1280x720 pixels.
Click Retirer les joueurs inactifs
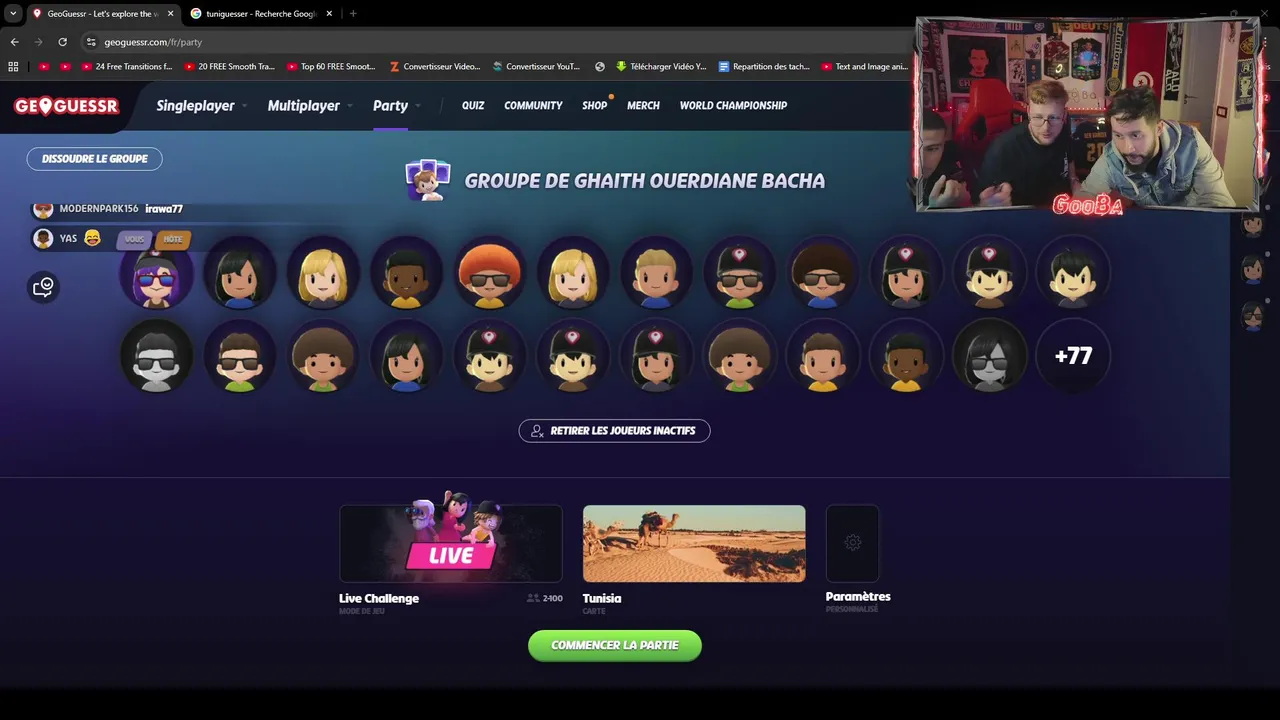click(614, 431)
